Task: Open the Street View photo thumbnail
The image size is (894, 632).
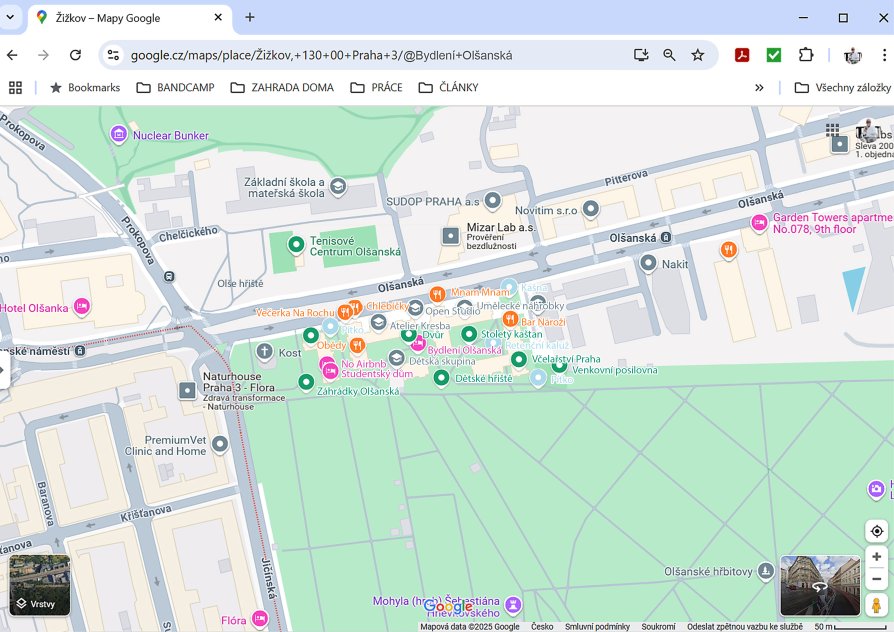Action: pos(820,585)
